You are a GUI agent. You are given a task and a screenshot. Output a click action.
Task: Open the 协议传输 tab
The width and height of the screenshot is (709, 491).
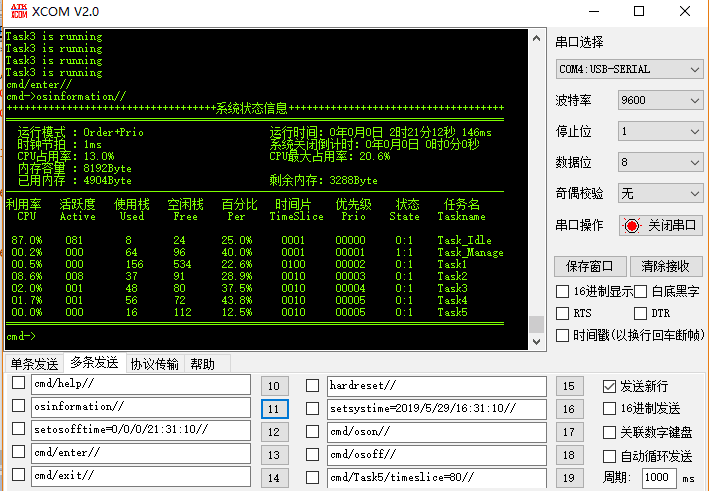tap(155, 364)
